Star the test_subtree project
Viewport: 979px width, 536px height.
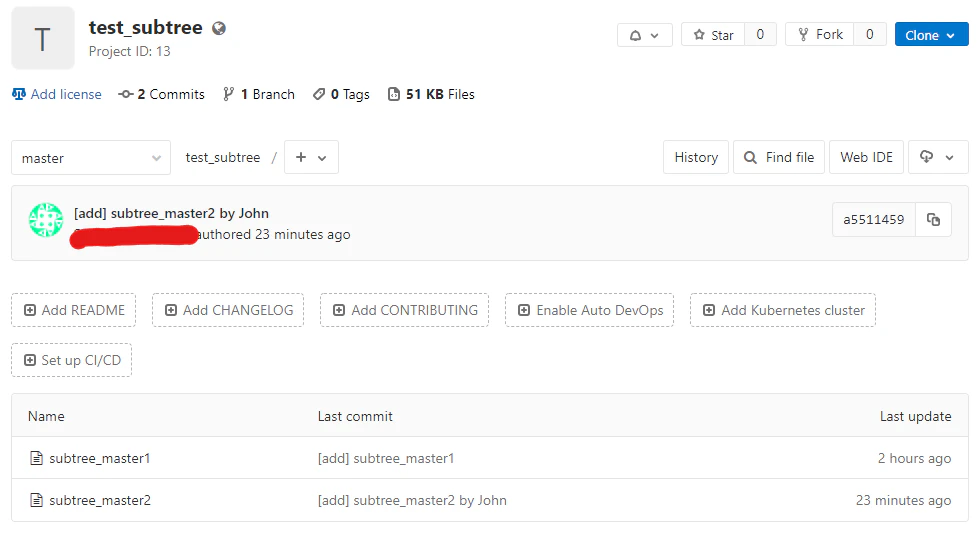coord(713,35)
